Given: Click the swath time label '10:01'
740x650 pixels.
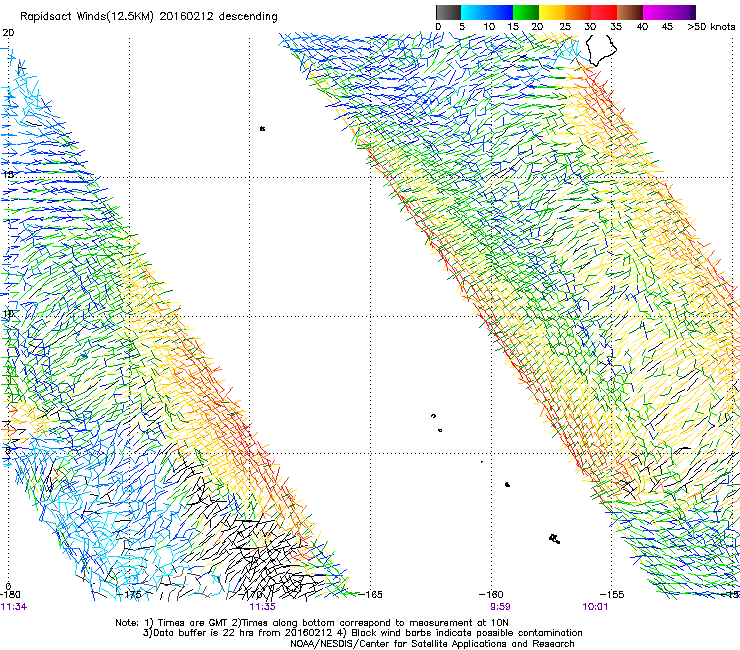Looking at the screenshot, I should 595,607.
